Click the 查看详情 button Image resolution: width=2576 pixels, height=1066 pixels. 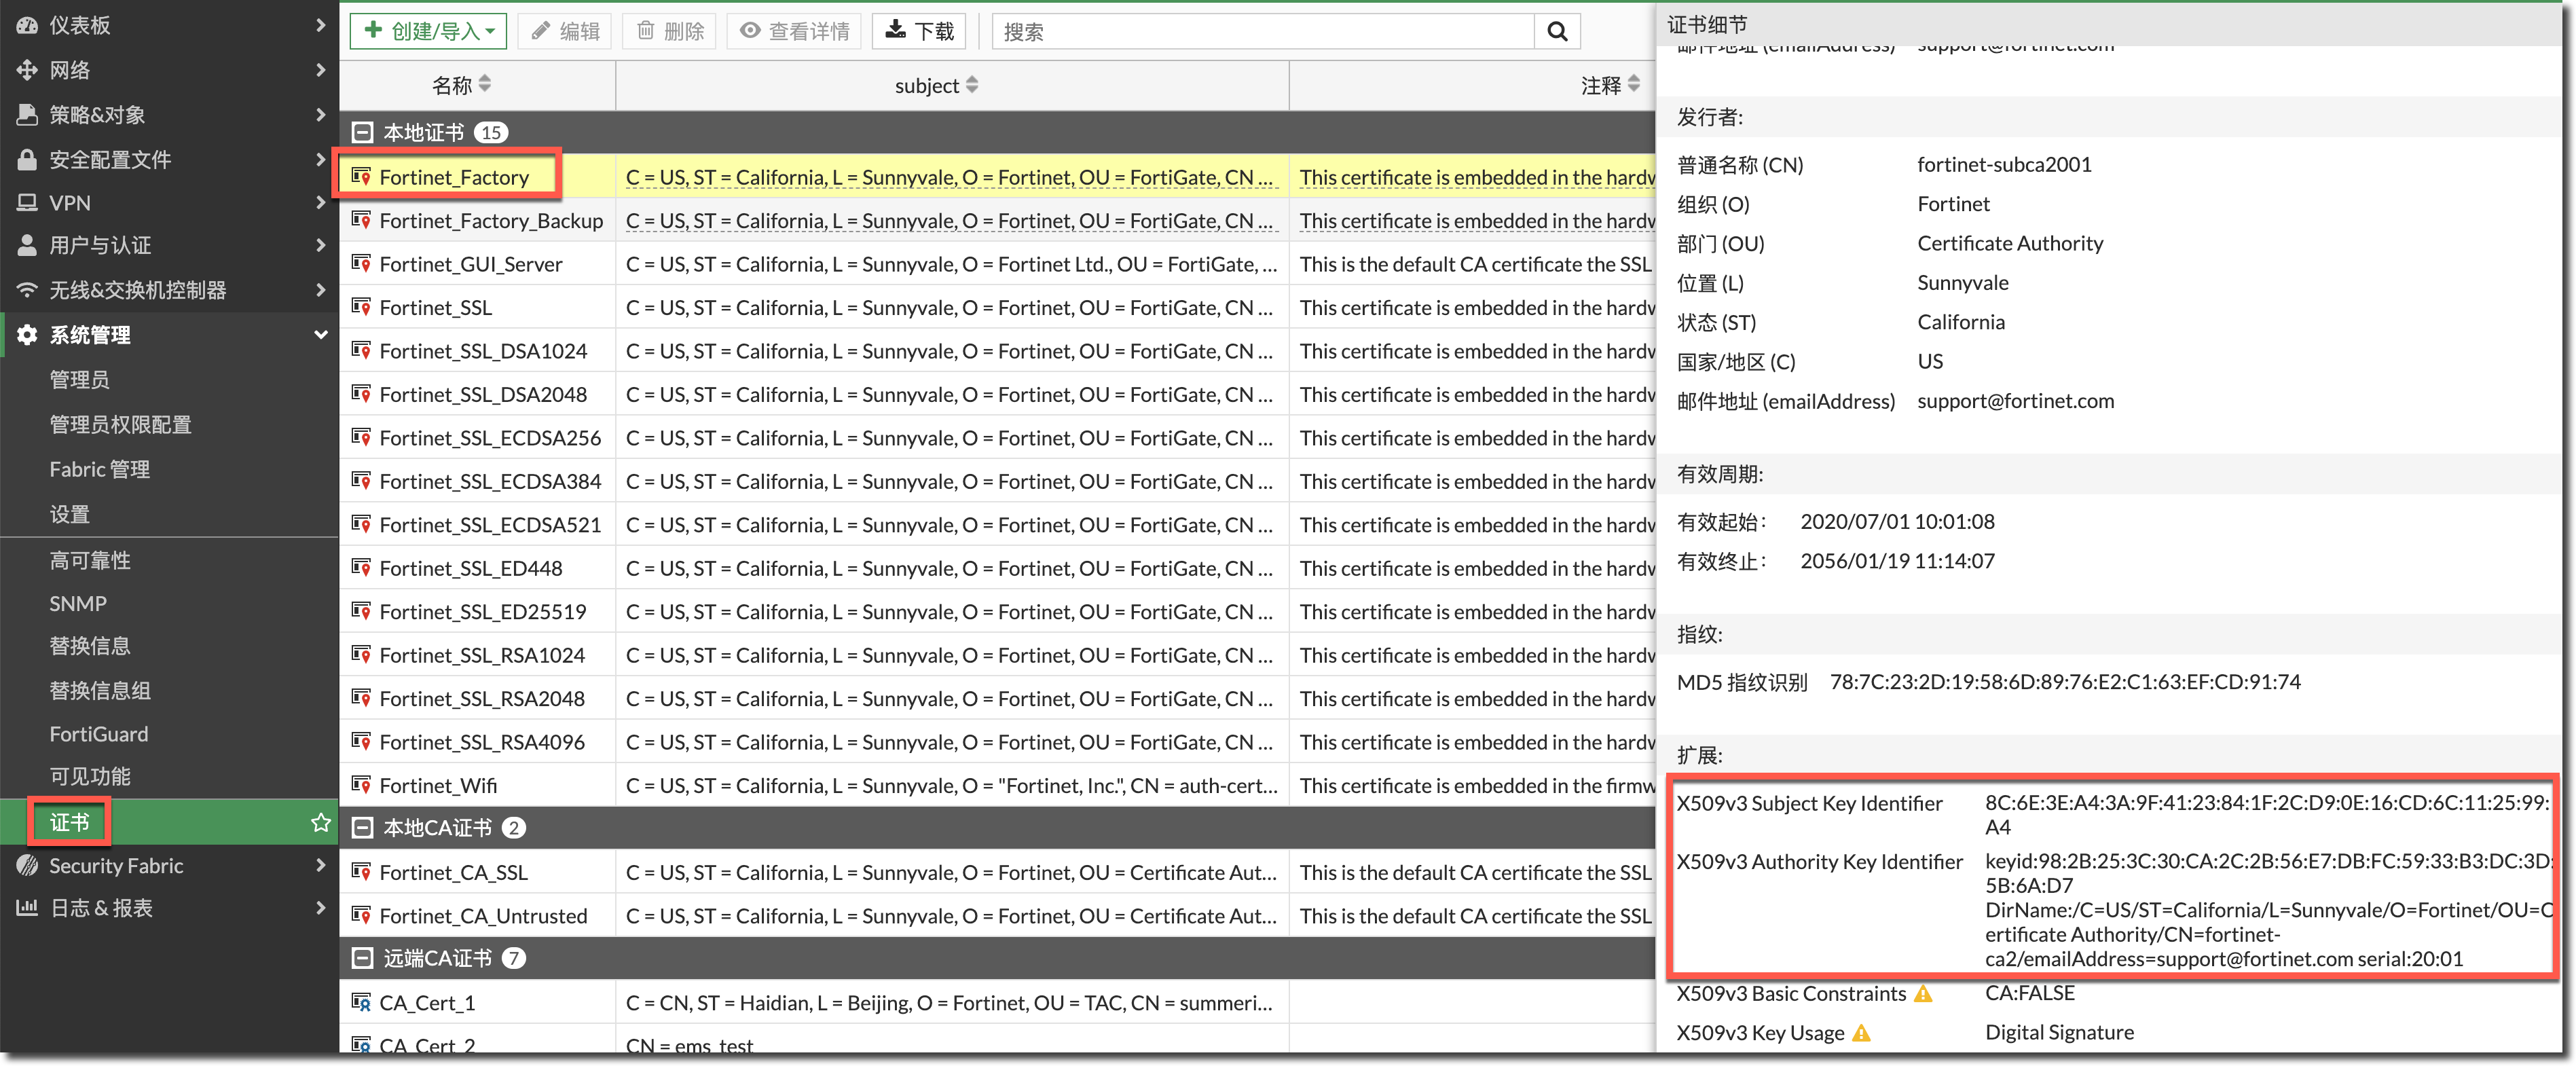pyautogui.click(x=794, y=32)
